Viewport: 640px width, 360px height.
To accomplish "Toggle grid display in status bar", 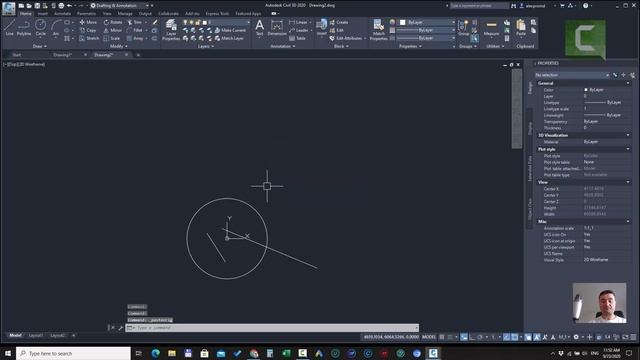I will 442,337.
